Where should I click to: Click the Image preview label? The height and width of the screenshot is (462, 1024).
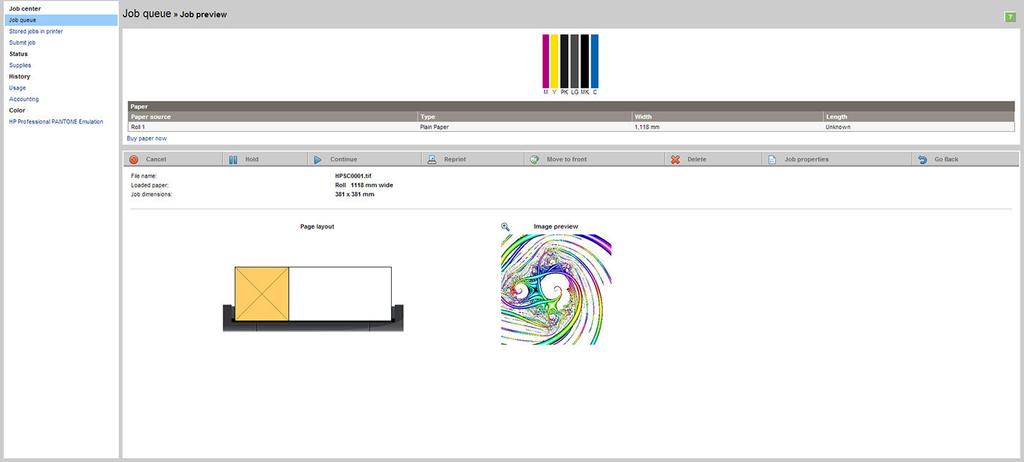pyautogui.click(x=556, y=227)
